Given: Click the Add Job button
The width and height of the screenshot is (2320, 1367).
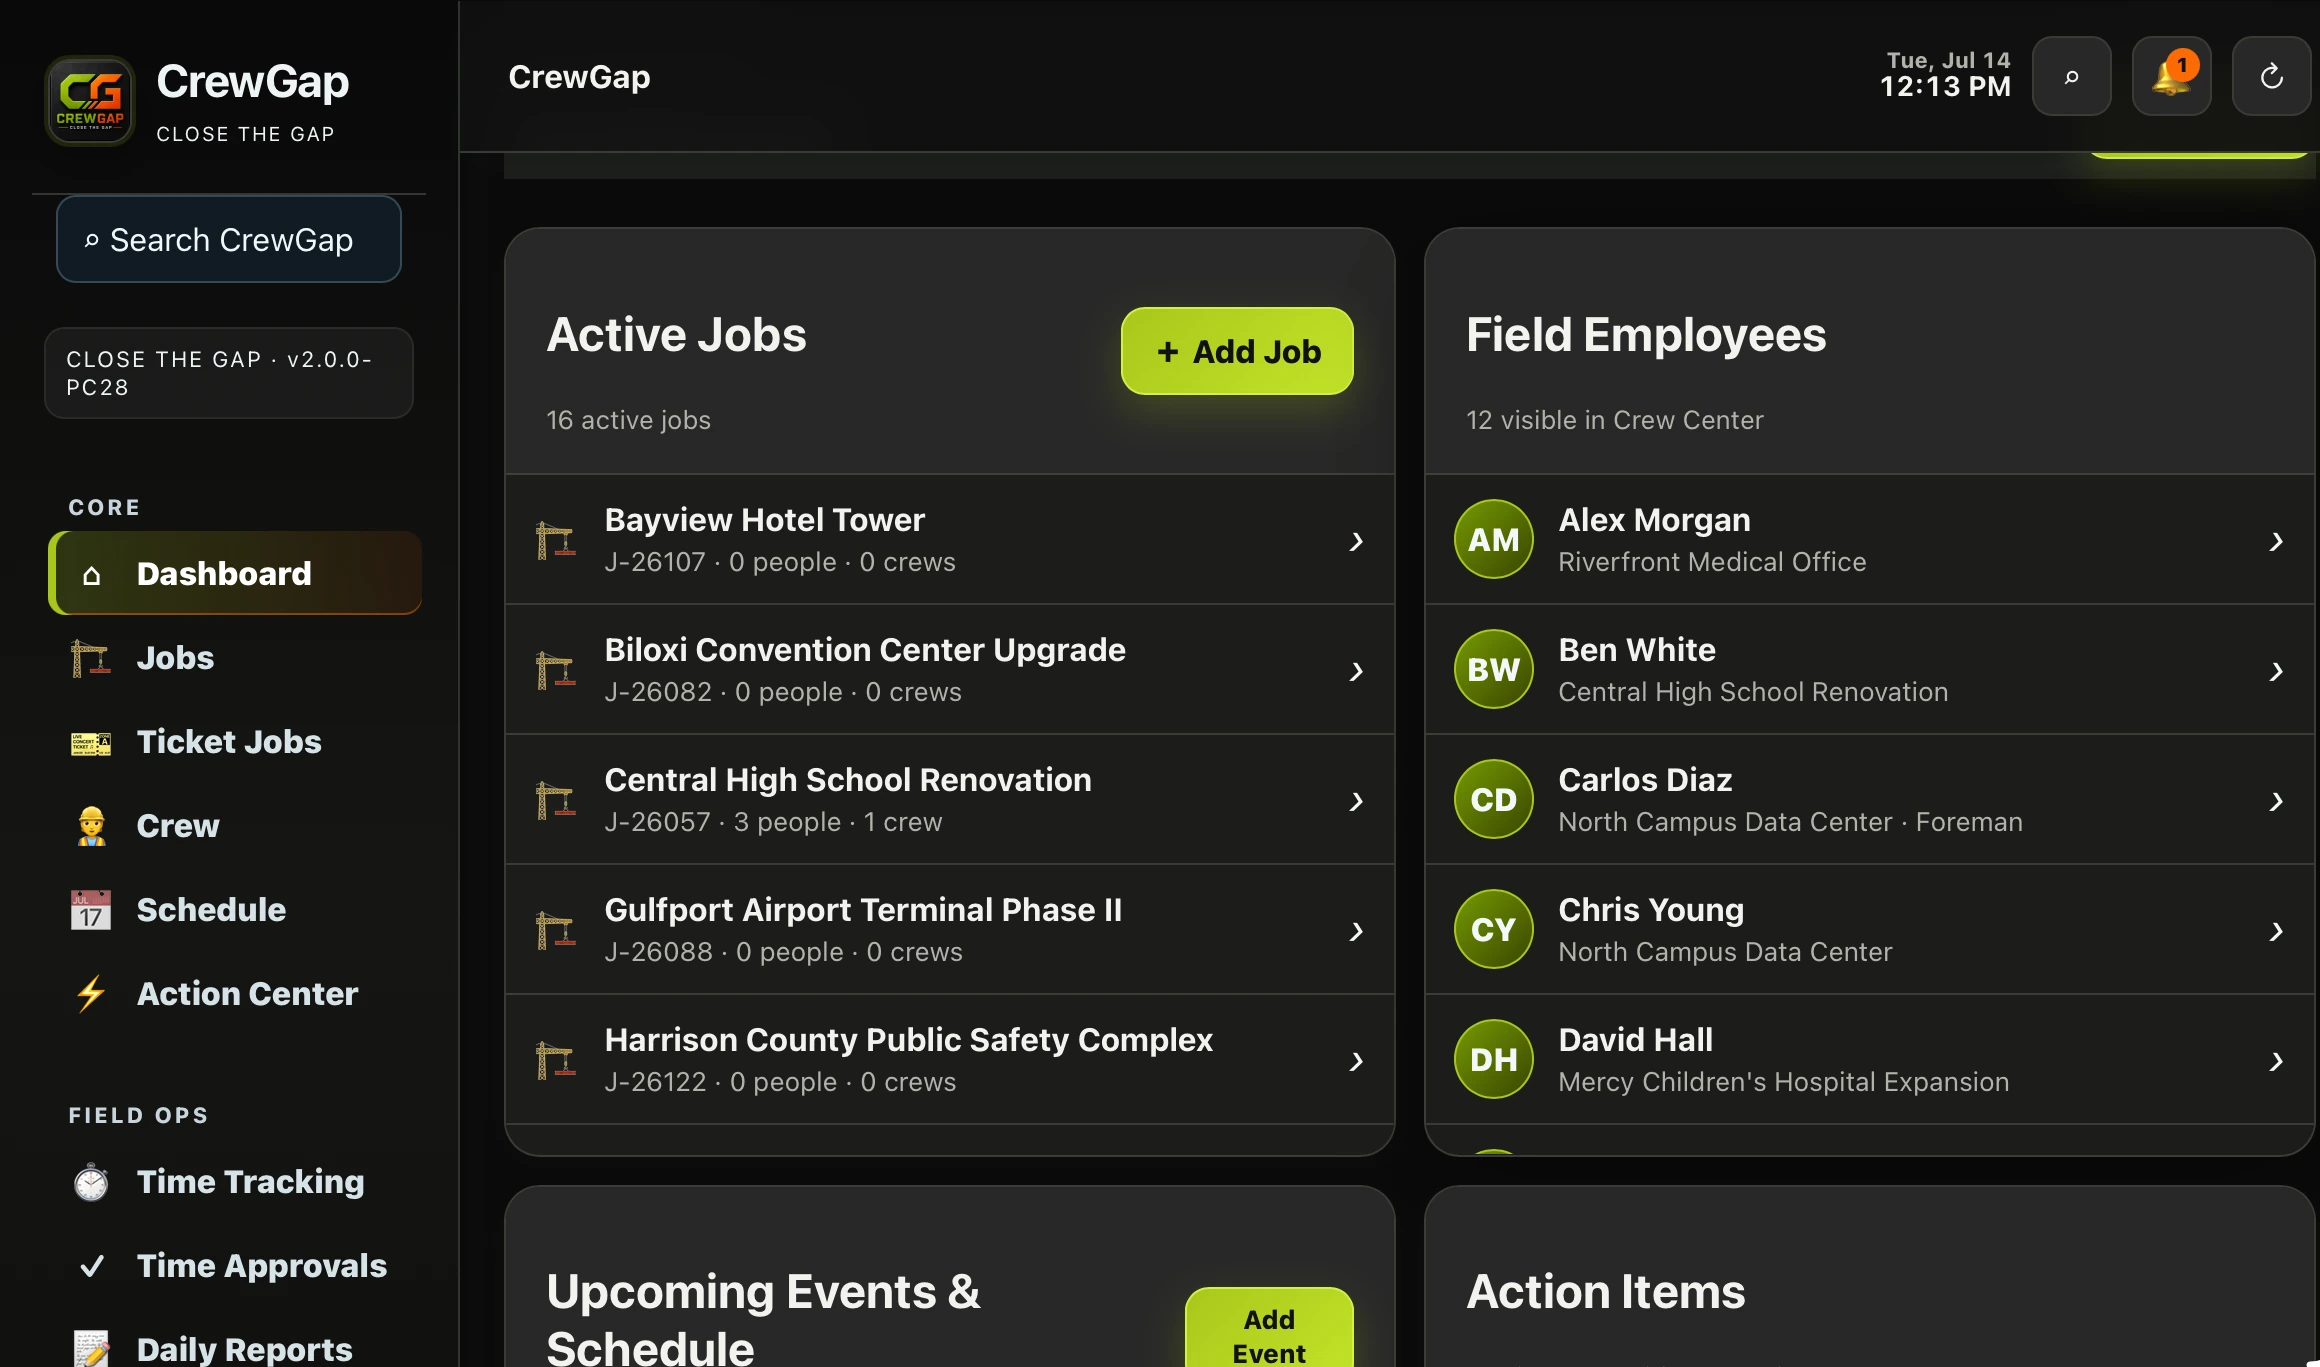Looking at the screenshot, I should (x=1237, y=351).
